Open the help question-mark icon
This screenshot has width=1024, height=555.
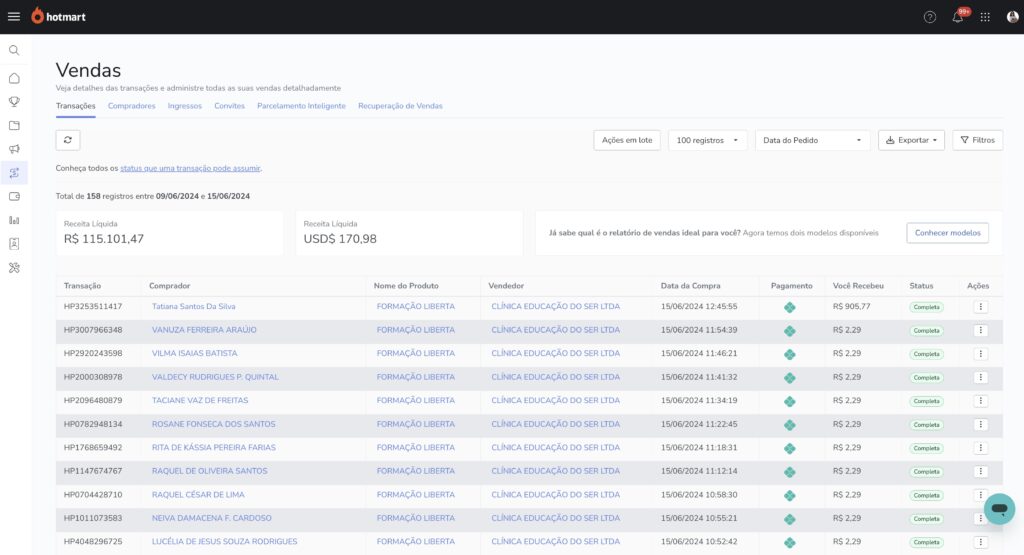[929, 18]
